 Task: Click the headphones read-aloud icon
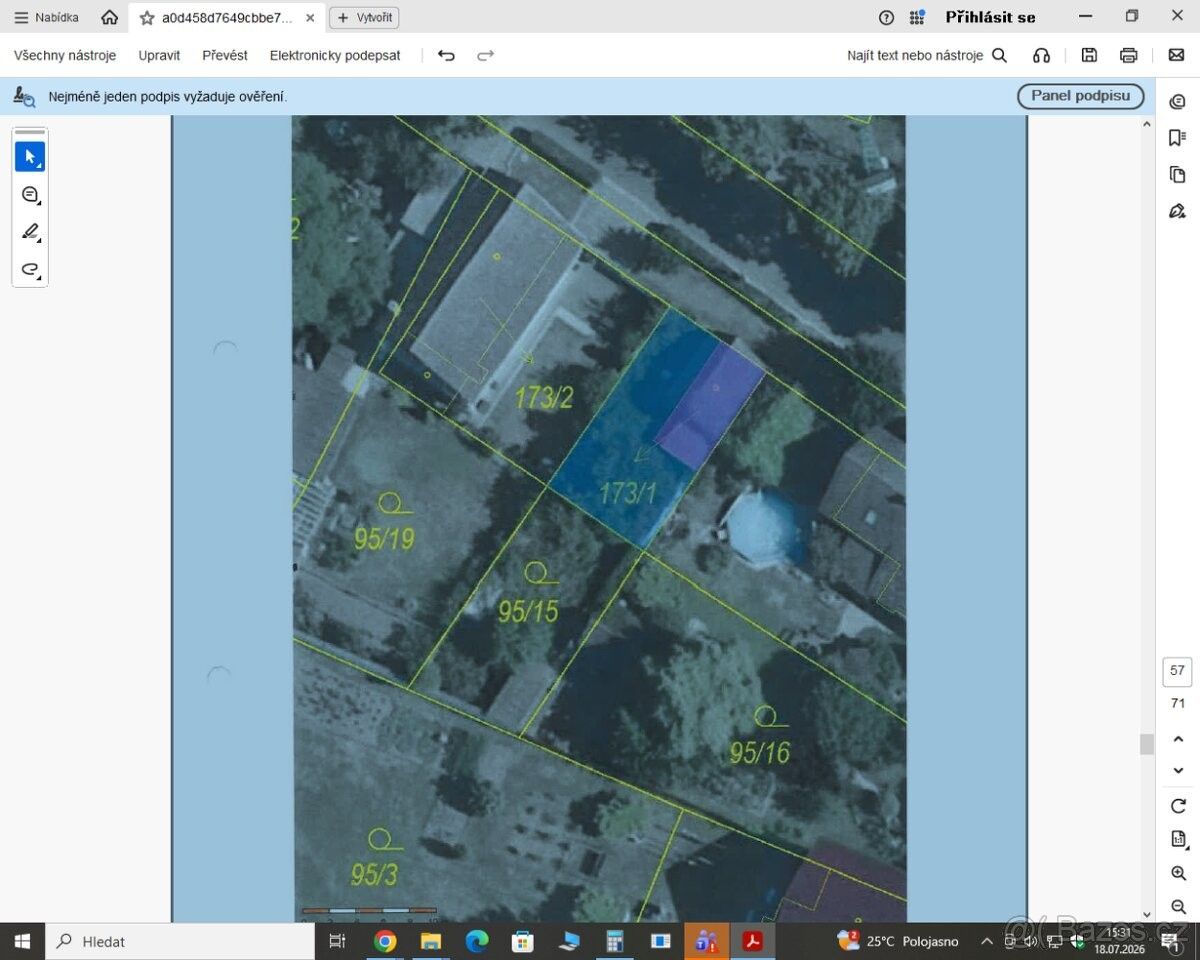[1041, 56]
